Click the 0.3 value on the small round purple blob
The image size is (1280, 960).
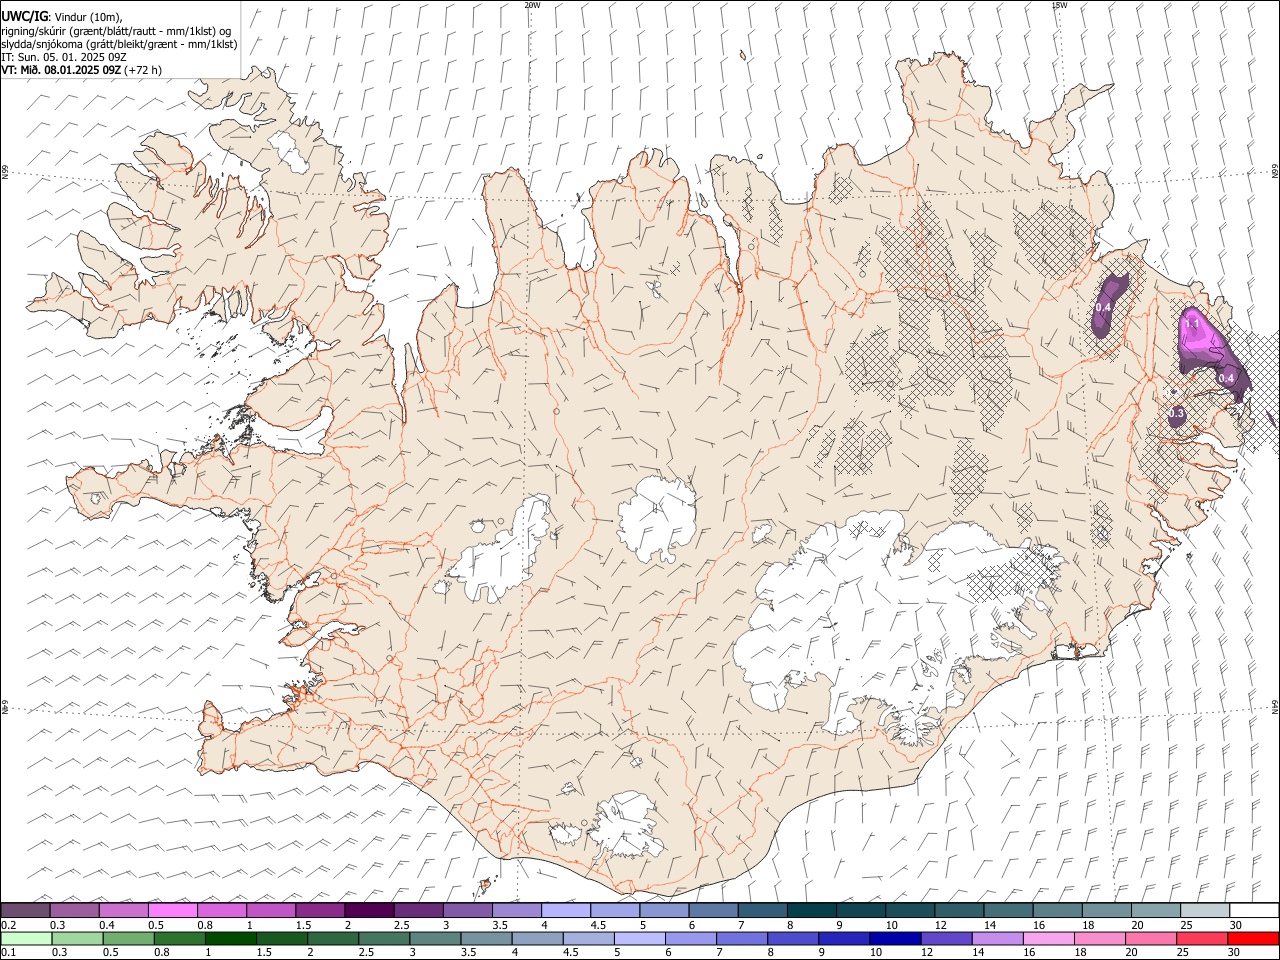tap(1176, 413)
